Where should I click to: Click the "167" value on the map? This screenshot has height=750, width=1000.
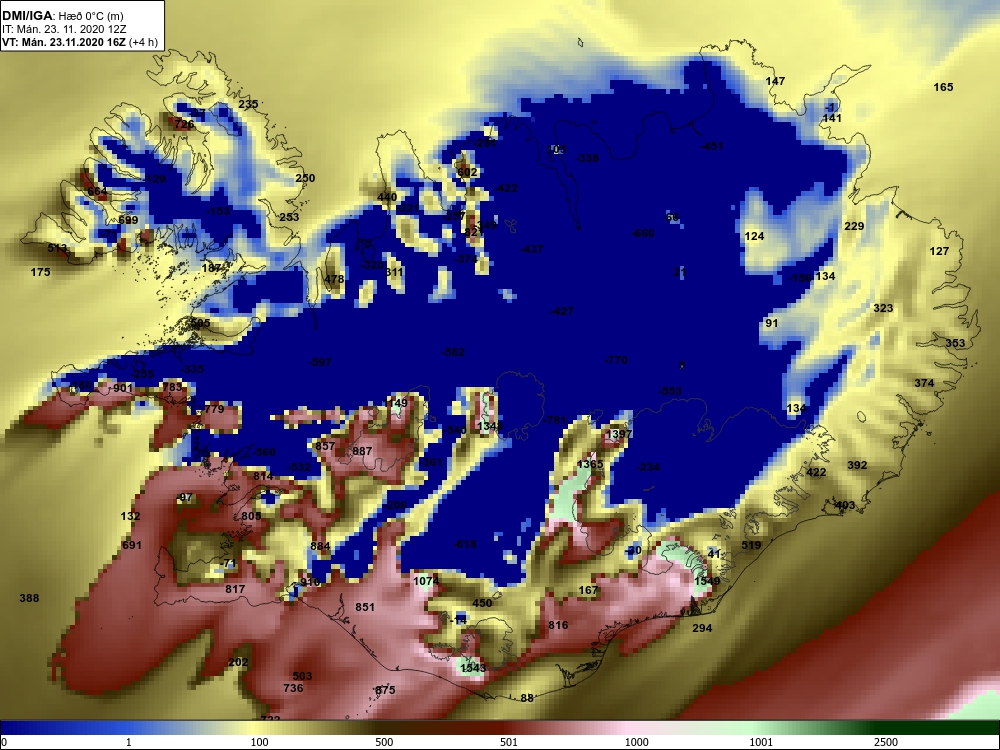[x=588, y=590]
